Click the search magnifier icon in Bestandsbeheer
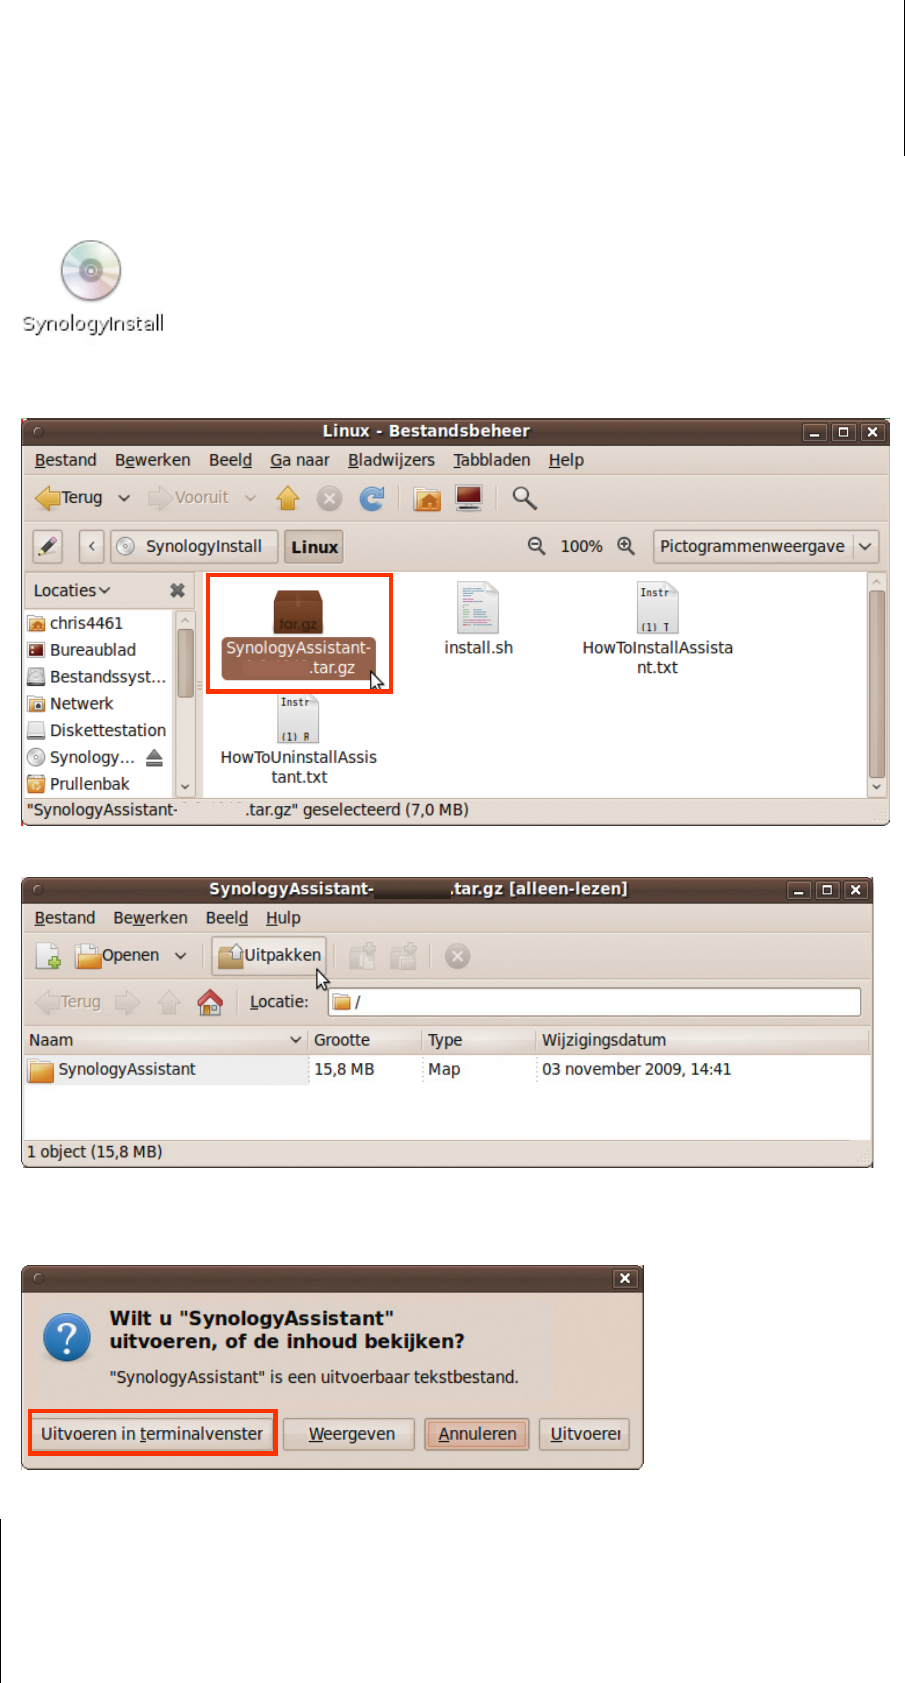 tap(525, 498)
